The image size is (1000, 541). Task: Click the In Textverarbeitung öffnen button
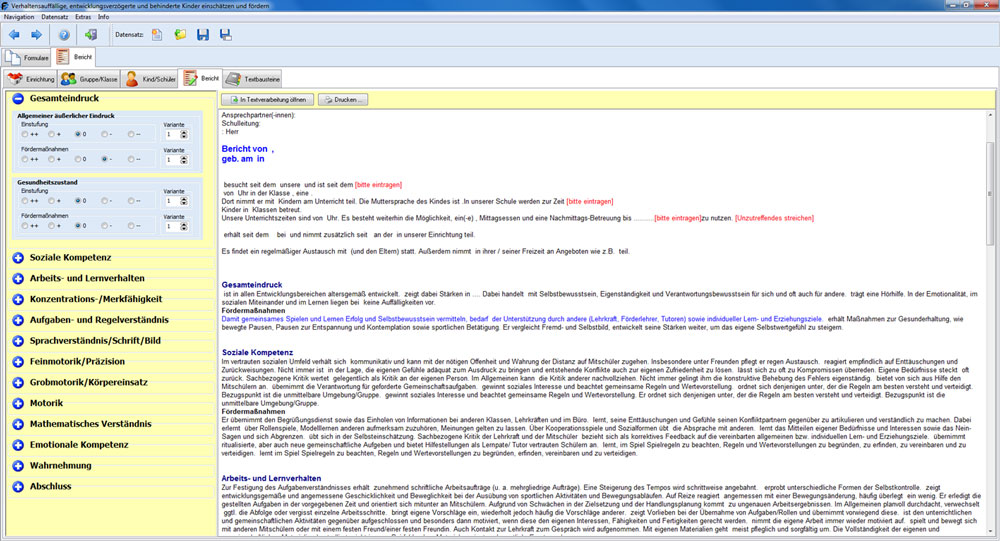click(x=267, y=100)
